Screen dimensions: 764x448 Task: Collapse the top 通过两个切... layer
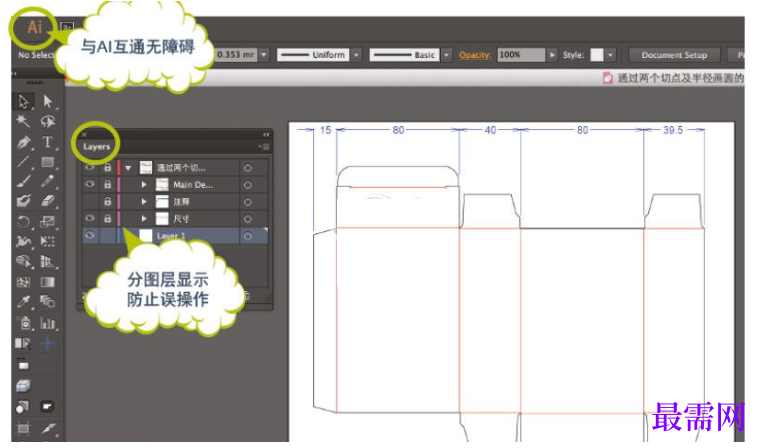click(128, 168)
